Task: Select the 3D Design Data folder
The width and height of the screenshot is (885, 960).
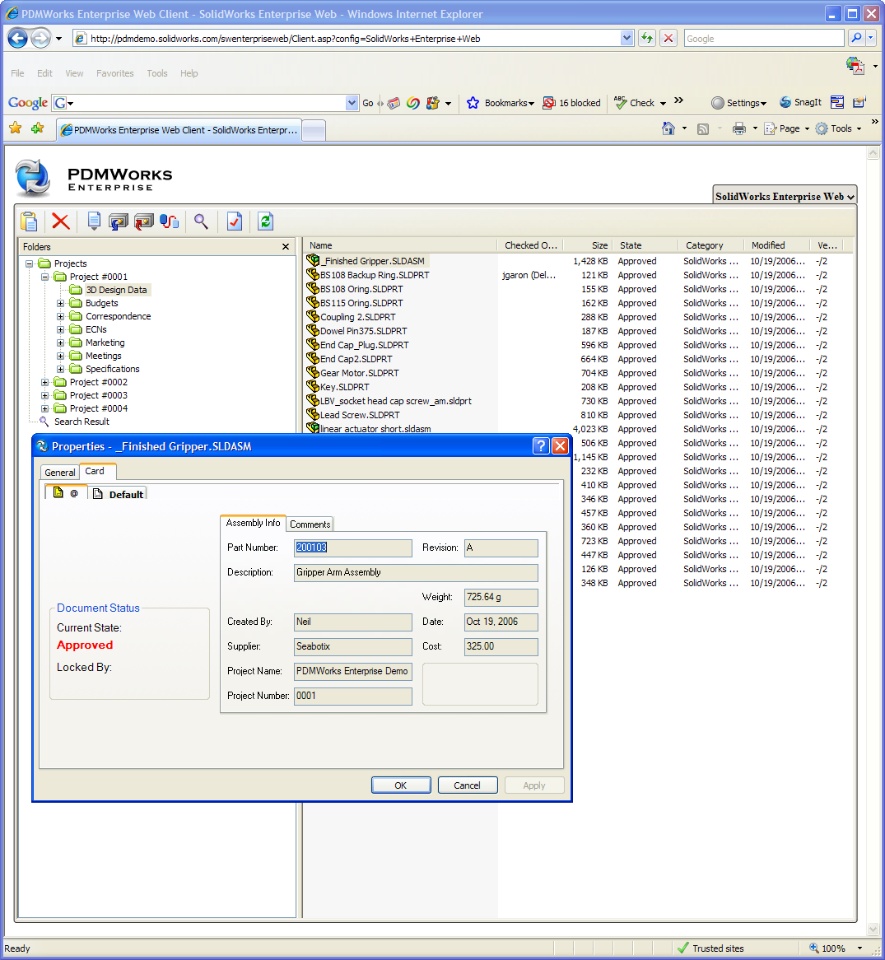Action: 116,290
